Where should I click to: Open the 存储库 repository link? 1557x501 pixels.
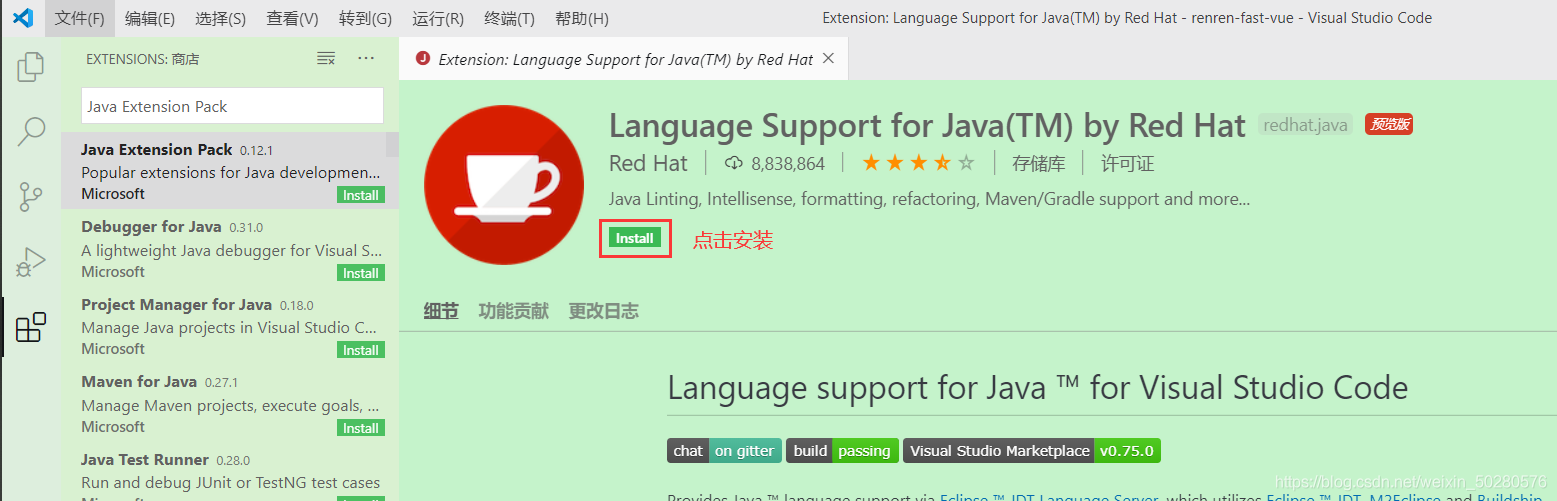[x=1039, y=163]
